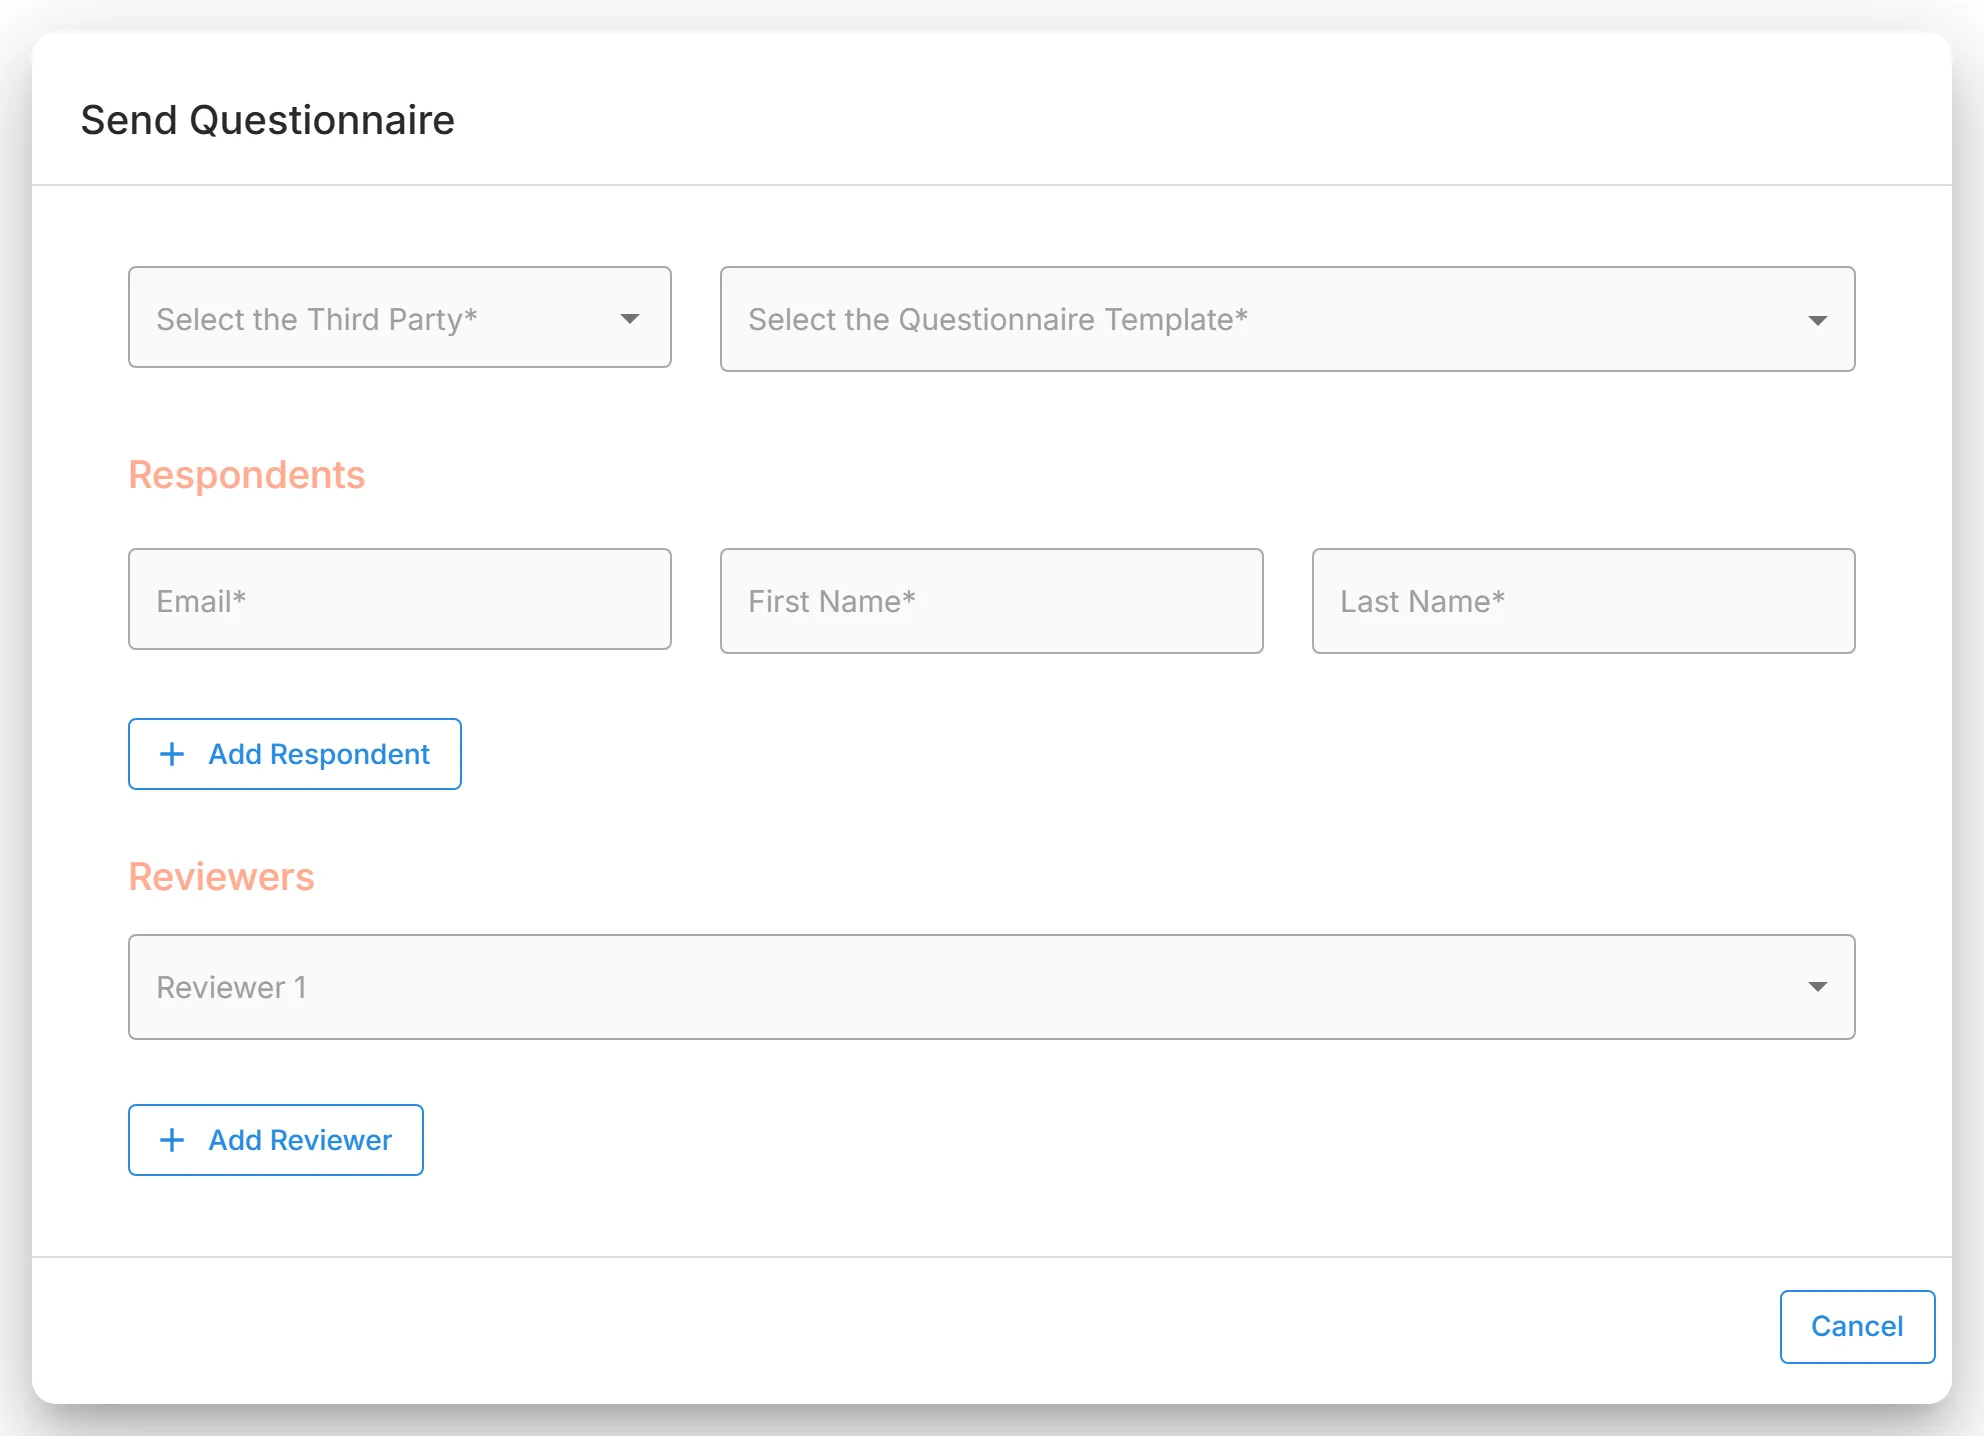Focus the Last Name field

(x=1584, y=601)
